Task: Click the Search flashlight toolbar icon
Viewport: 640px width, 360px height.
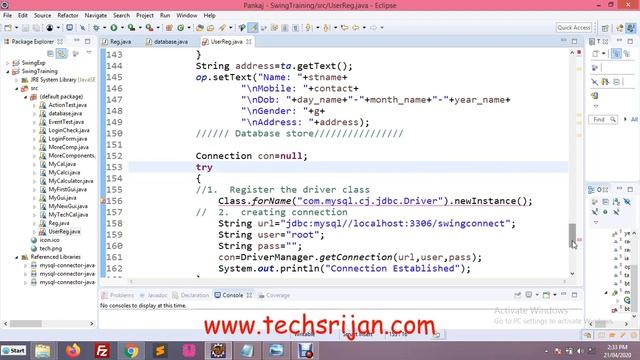Action: pos(222,28)
